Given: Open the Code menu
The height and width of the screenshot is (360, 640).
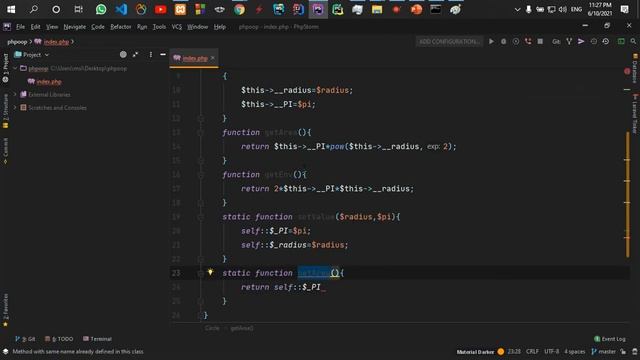Looking at the screenshot, I should 98,27.
